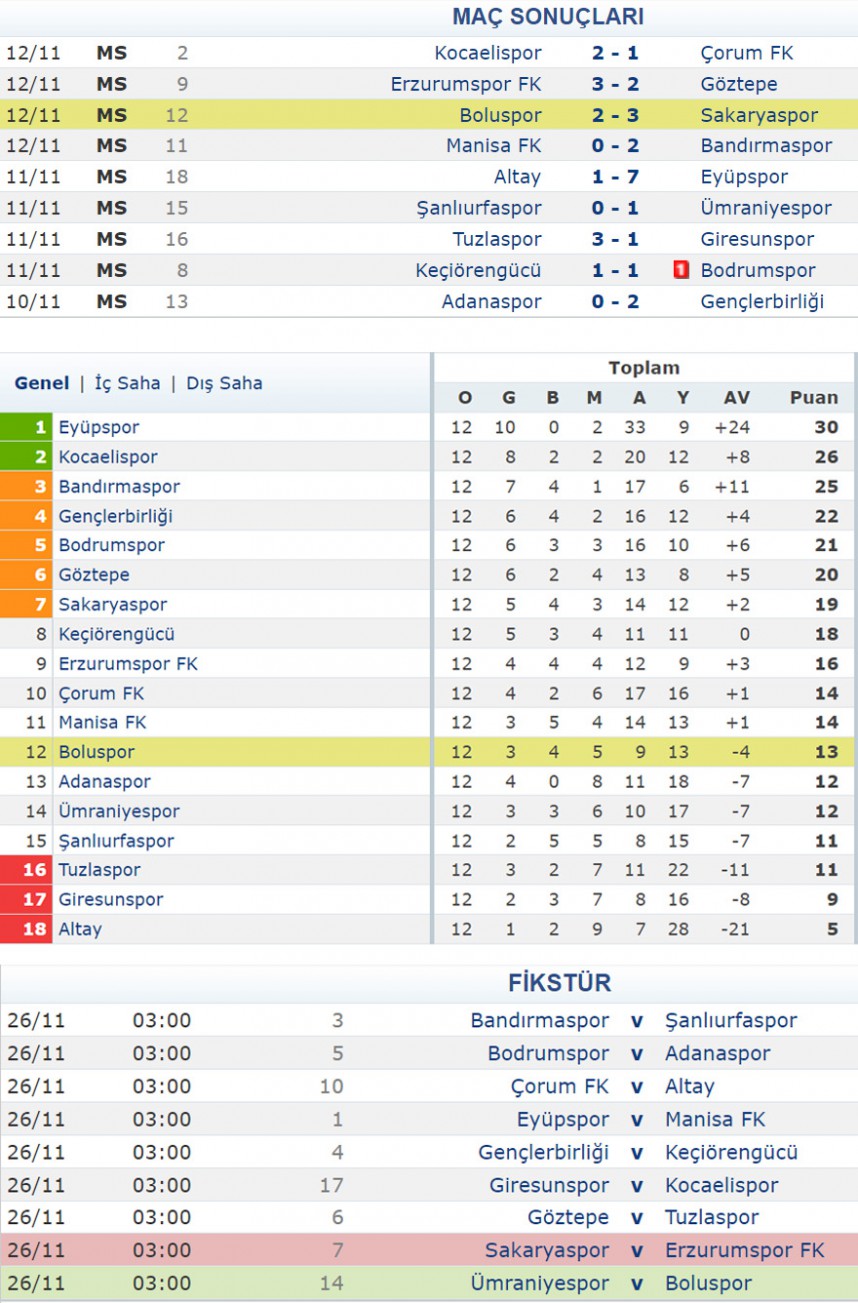Click the Boluspor 2 - 3 Sakaryaspor score
The width and height of the screenshot is (858, 1303).
tap(615, 115)
